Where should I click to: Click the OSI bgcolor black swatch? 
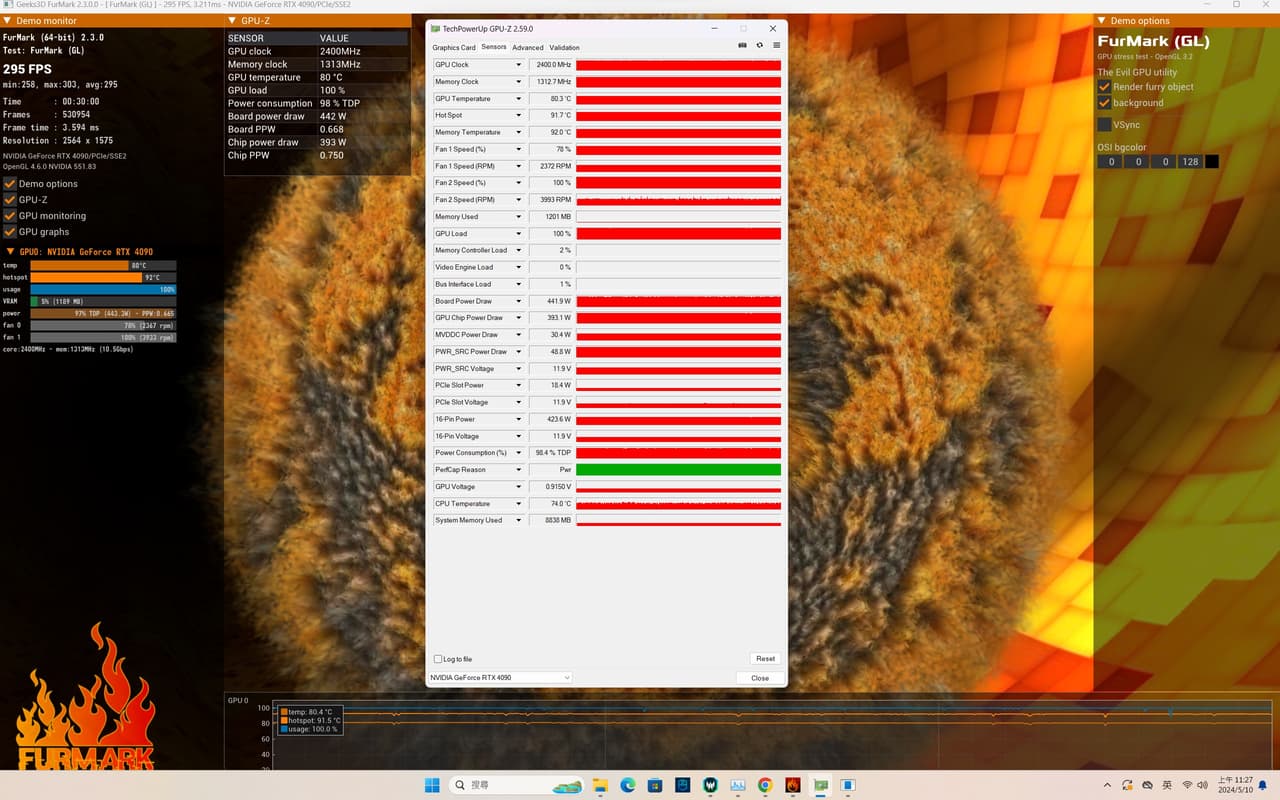[1212, 162]
